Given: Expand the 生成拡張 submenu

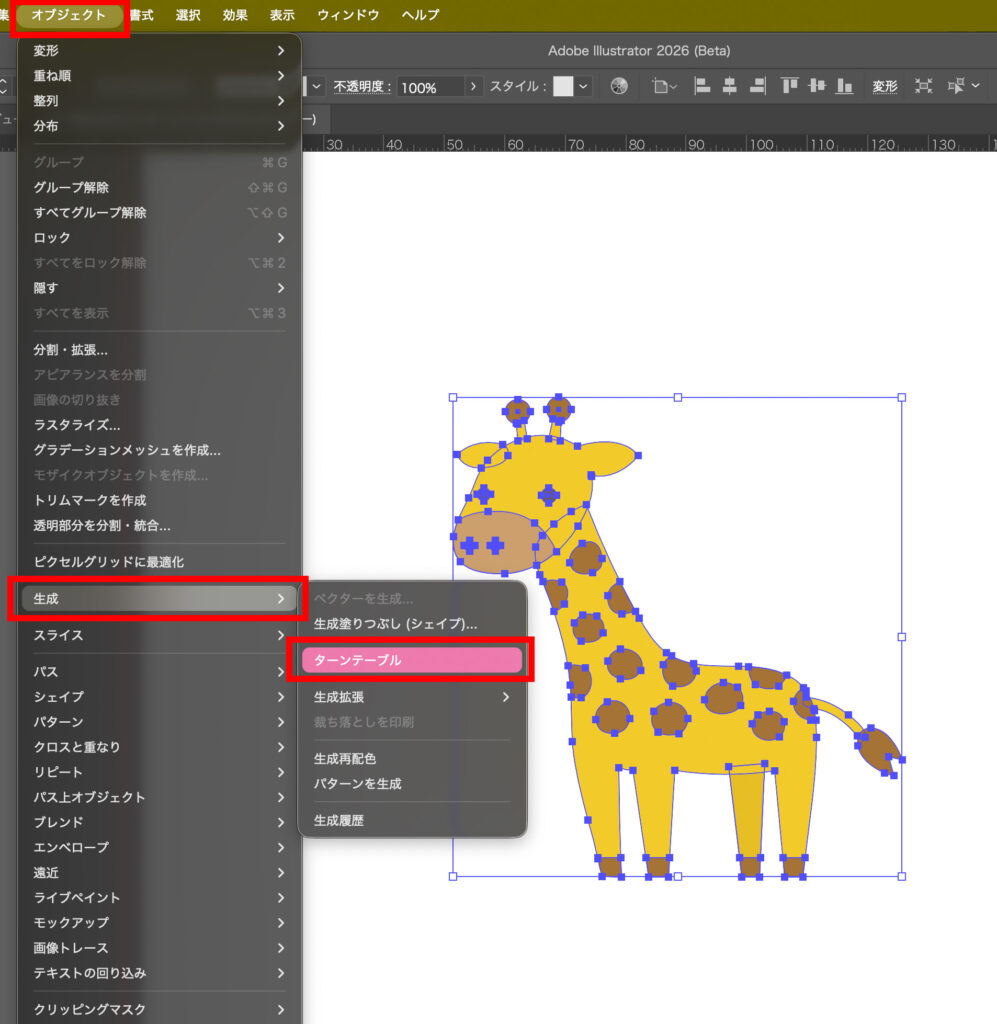Looking at the screenshot, I should point(411,697).
